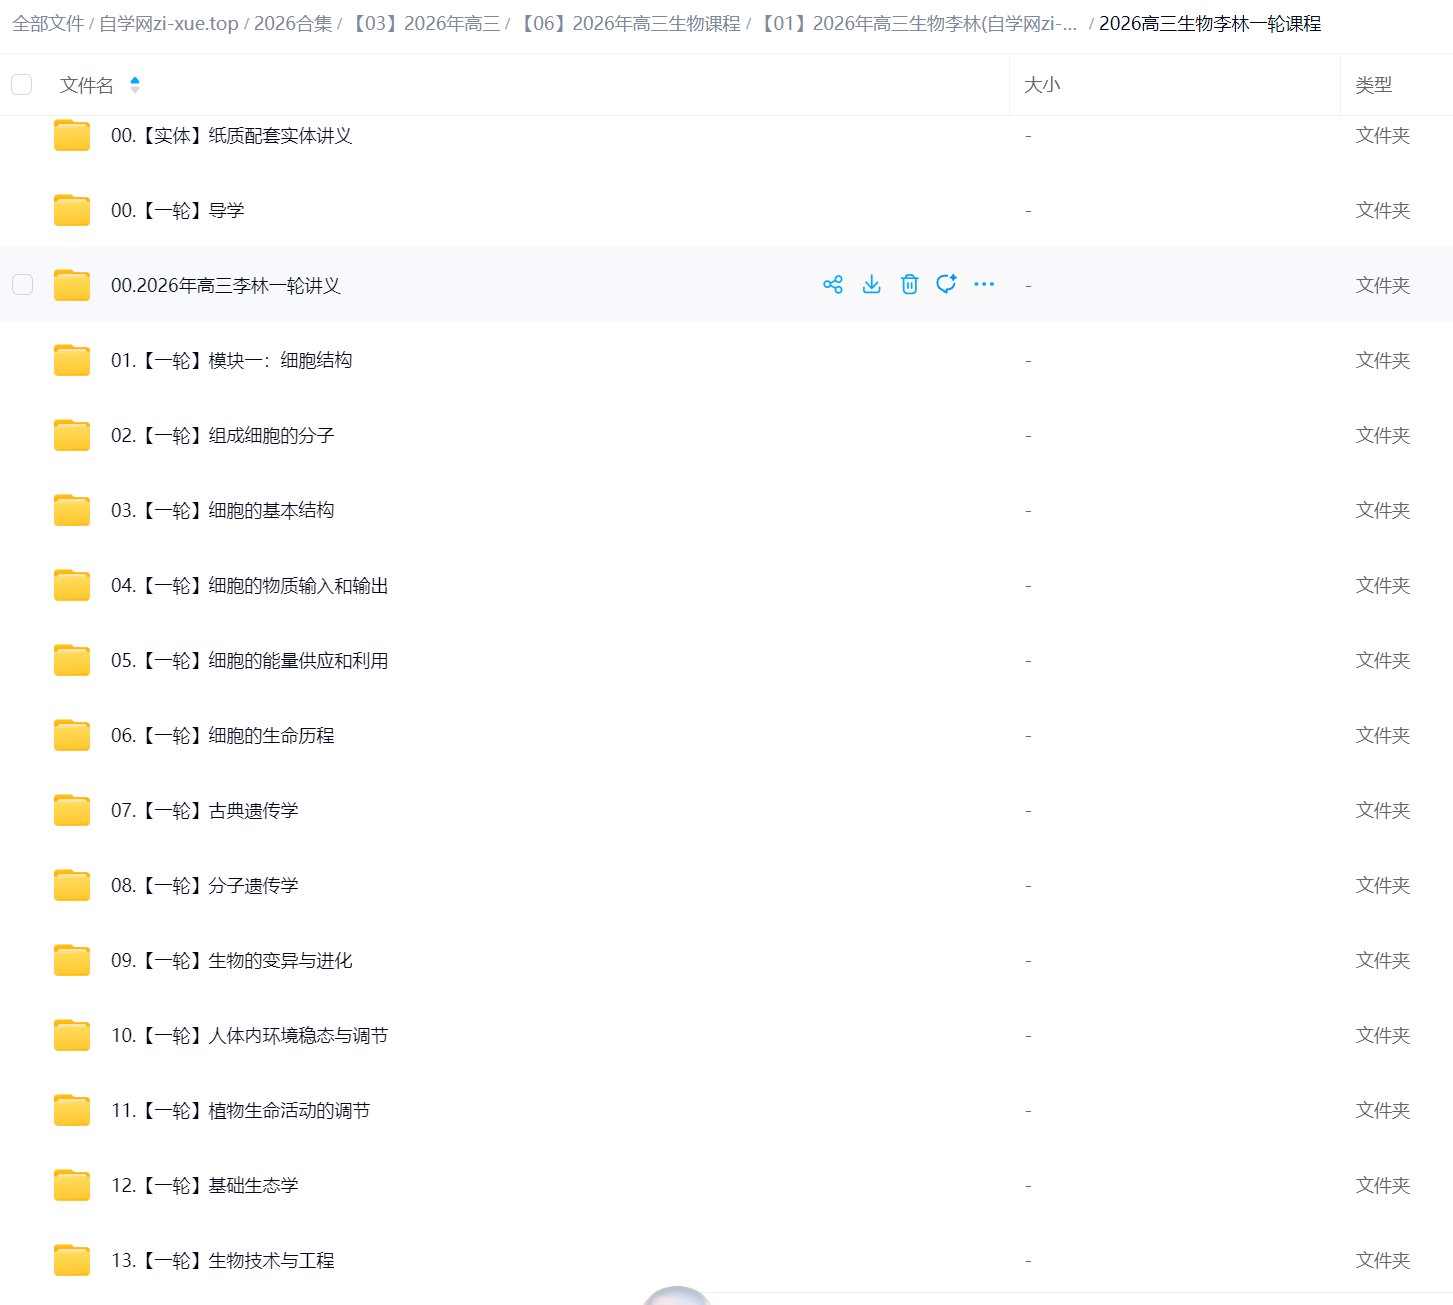This screenshot has width=1453, height=1305.
Task: Open the three-dots more actions menu
Action: pos(984,285)
